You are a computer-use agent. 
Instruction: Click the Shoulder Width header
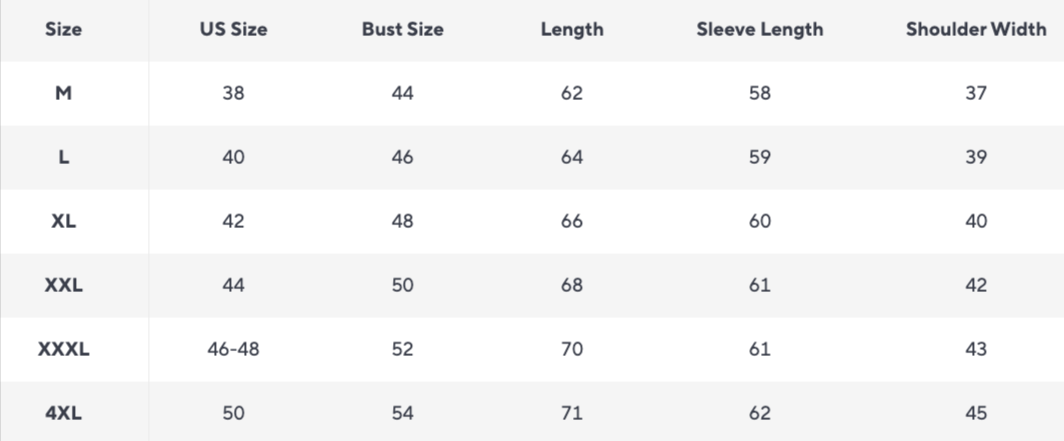click(x=976, y=30)
